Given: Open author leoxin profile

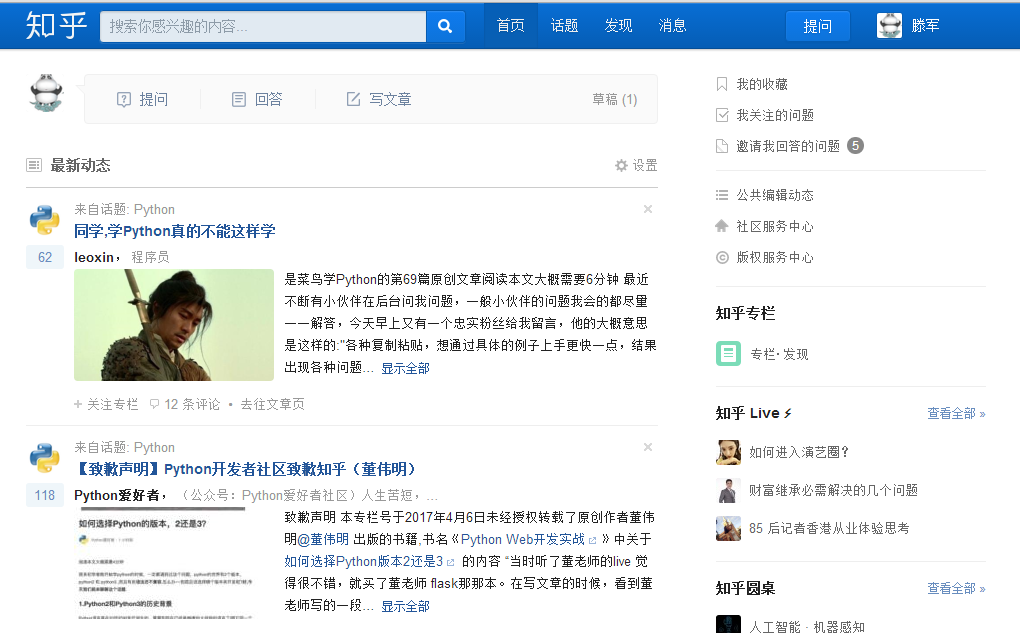Looking at the screenshot, I should (94, 258).
